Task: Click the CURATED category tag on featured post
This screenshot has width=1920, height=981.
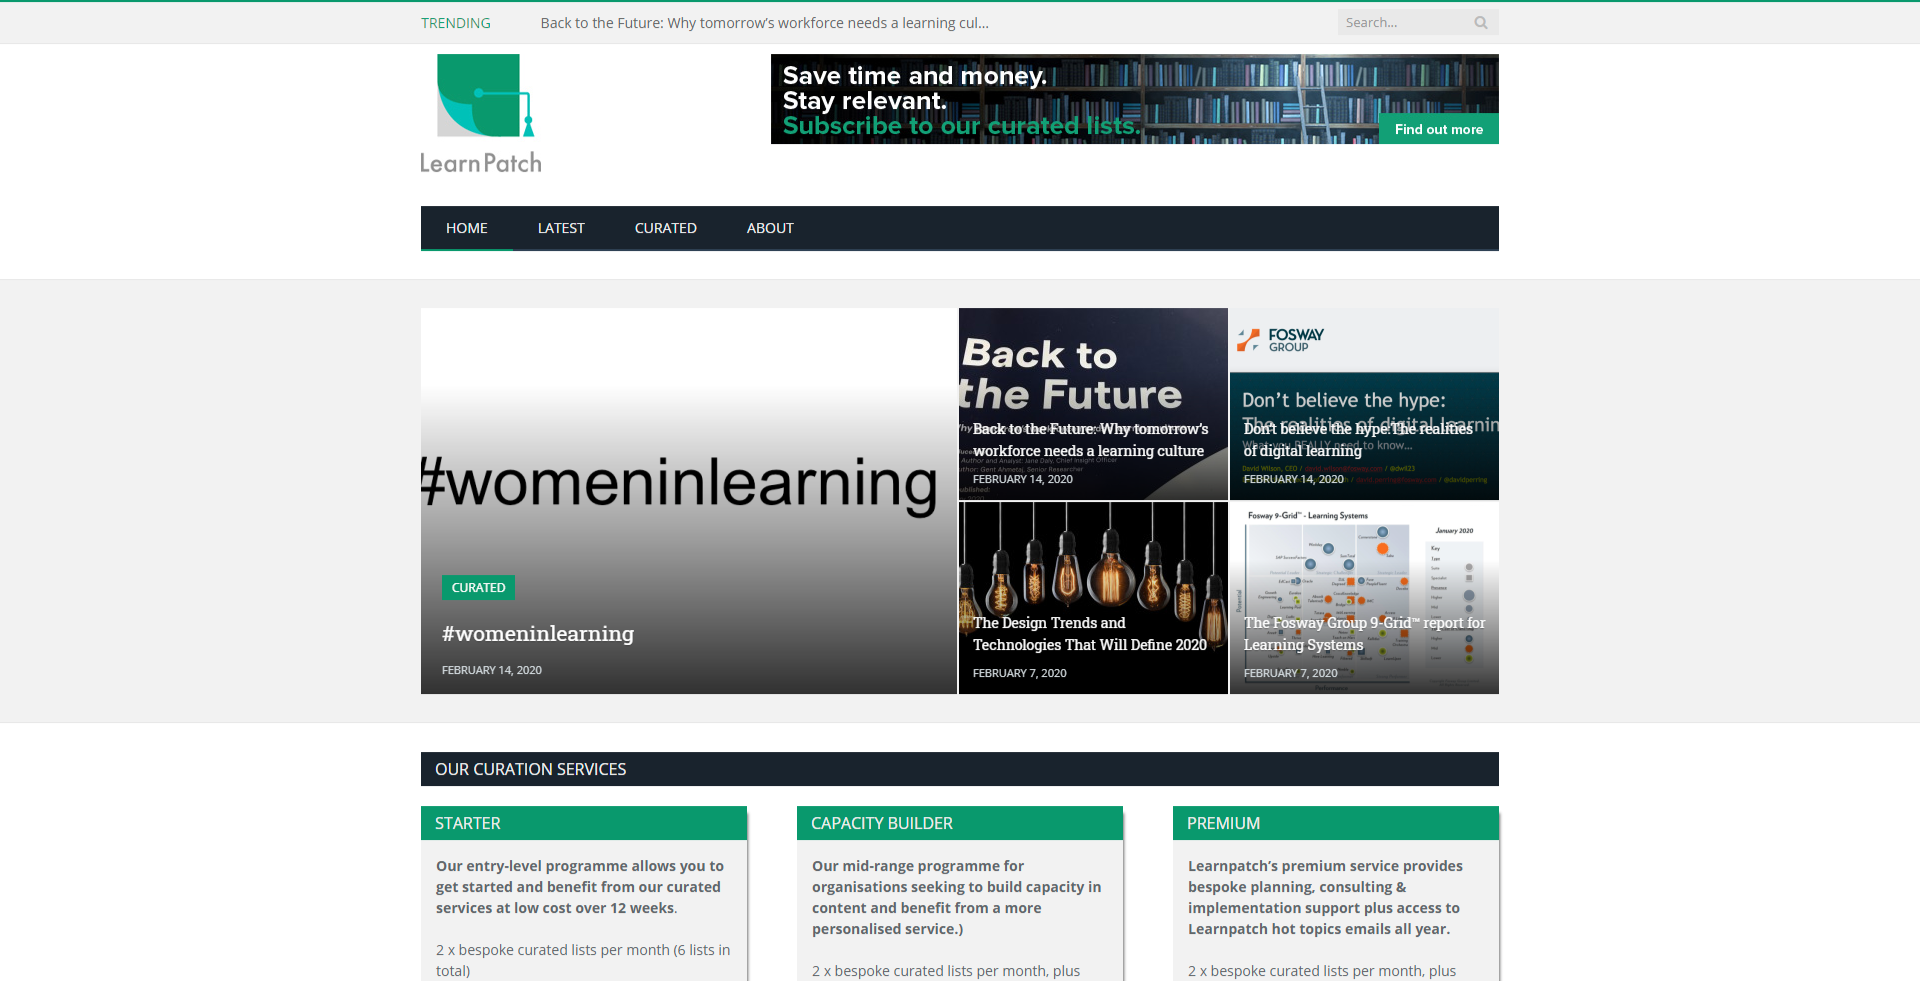Action: (x=478, y=587)
